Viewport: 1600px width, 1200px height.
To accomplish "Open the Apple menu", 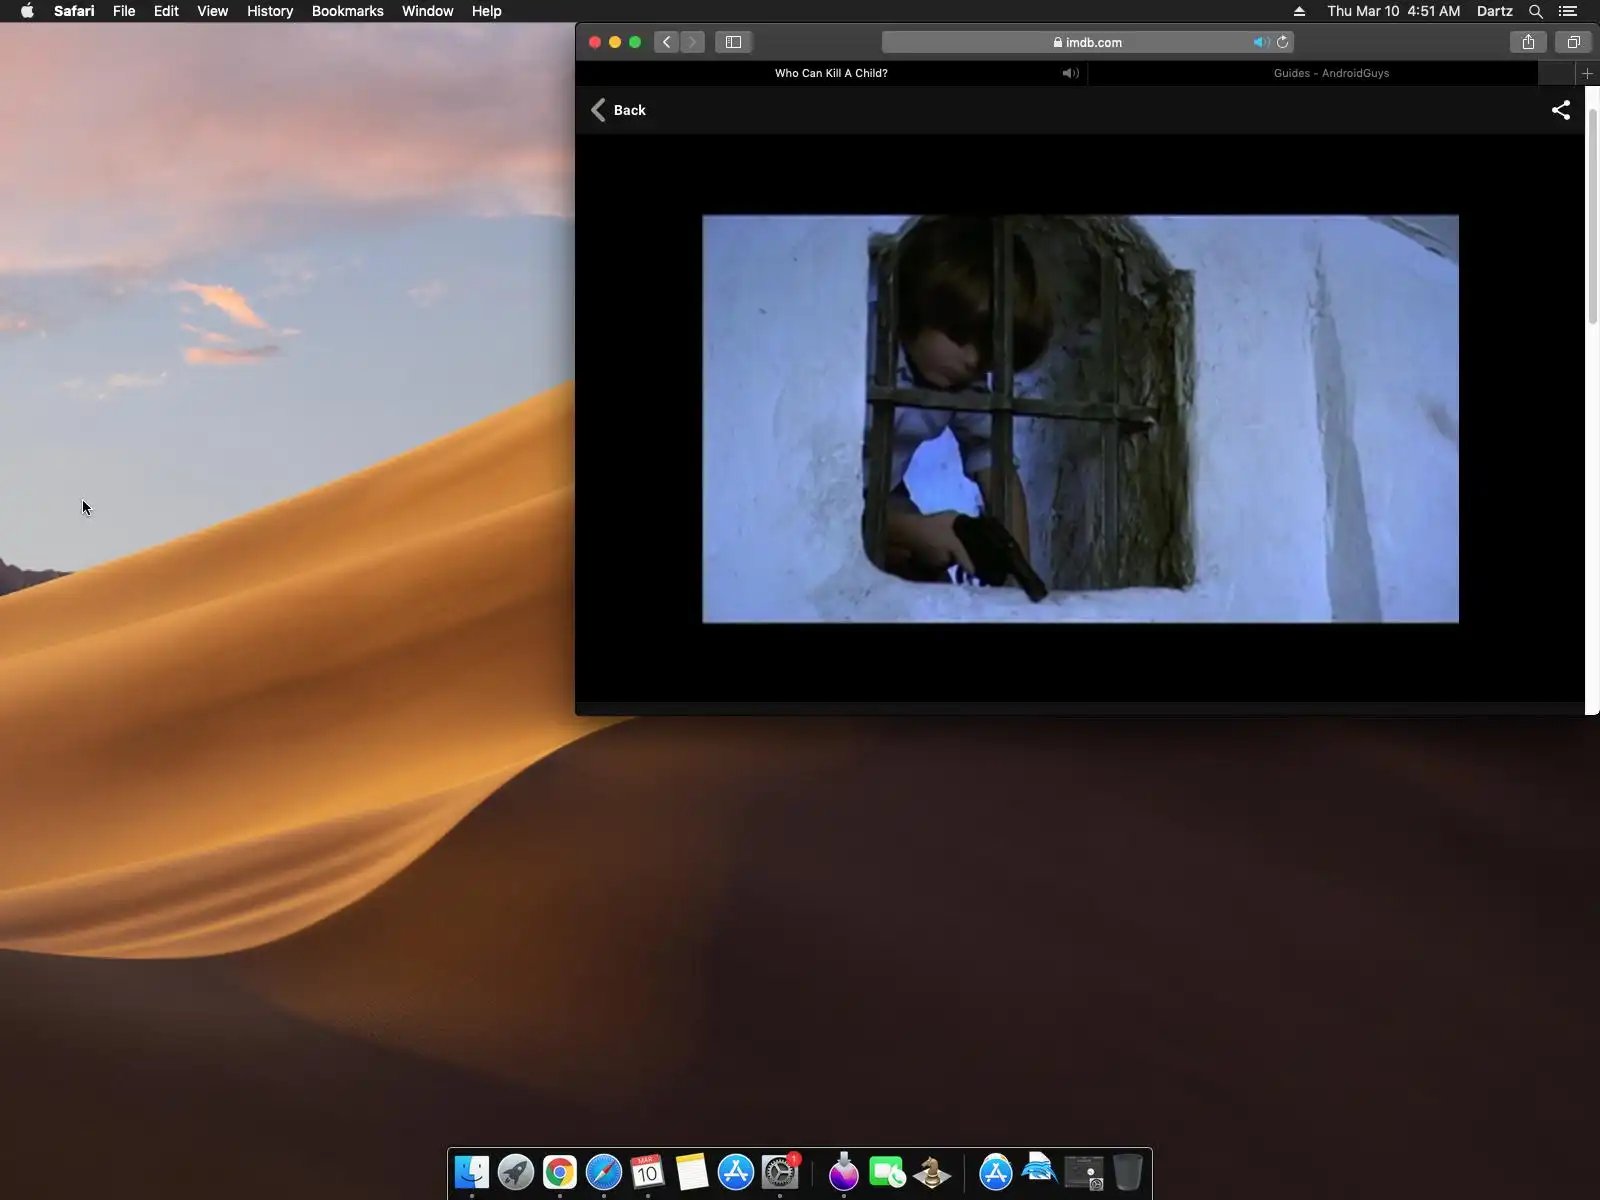I will point(27,11).
